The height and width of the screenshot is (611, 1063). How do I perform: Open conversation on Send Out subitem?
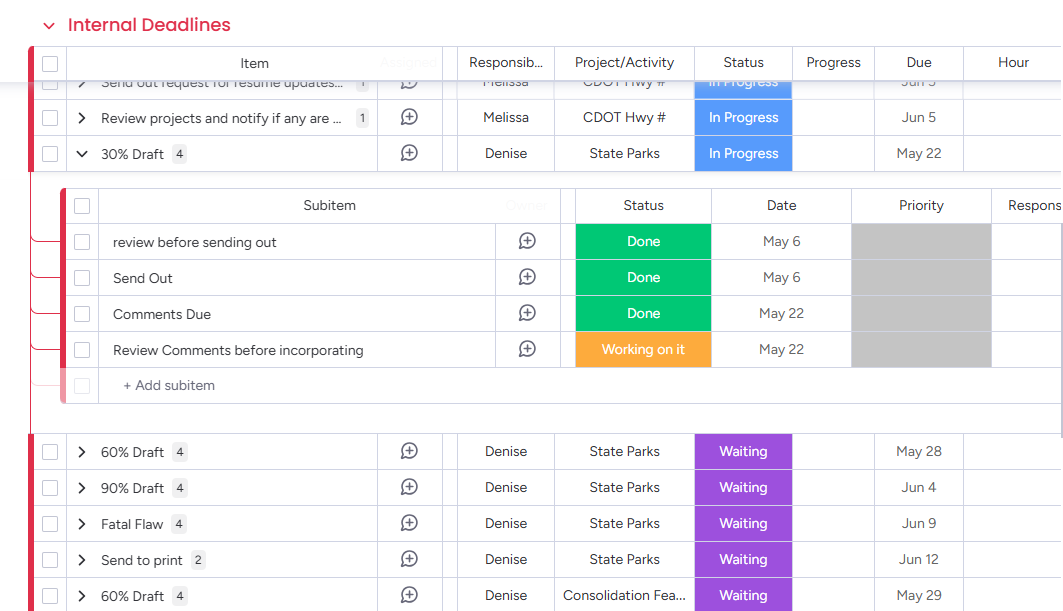527,277
